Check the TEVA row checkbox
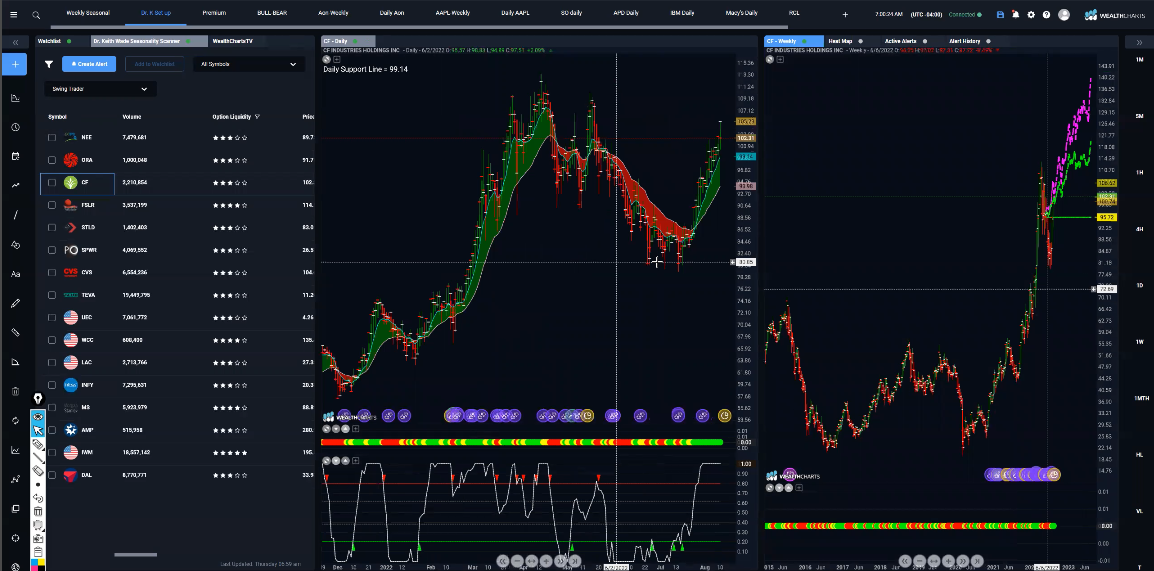The image size is (1154, 571). point(52,295)
